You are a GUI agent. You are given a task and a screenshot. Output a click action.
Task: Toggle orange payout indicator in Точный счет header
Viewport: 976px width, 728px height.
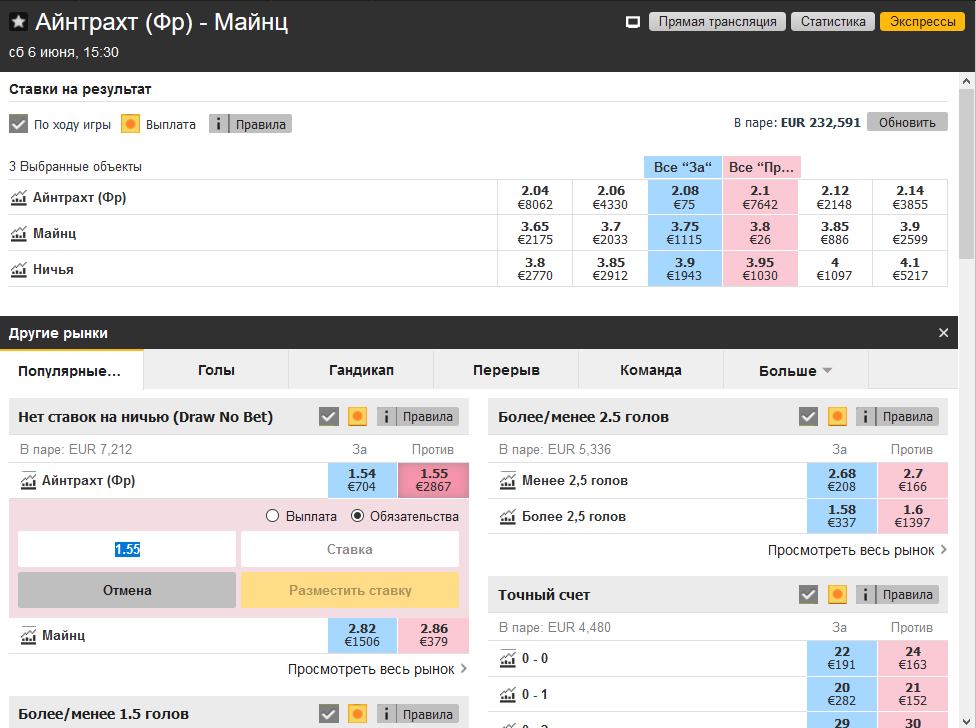coord(837,595)
